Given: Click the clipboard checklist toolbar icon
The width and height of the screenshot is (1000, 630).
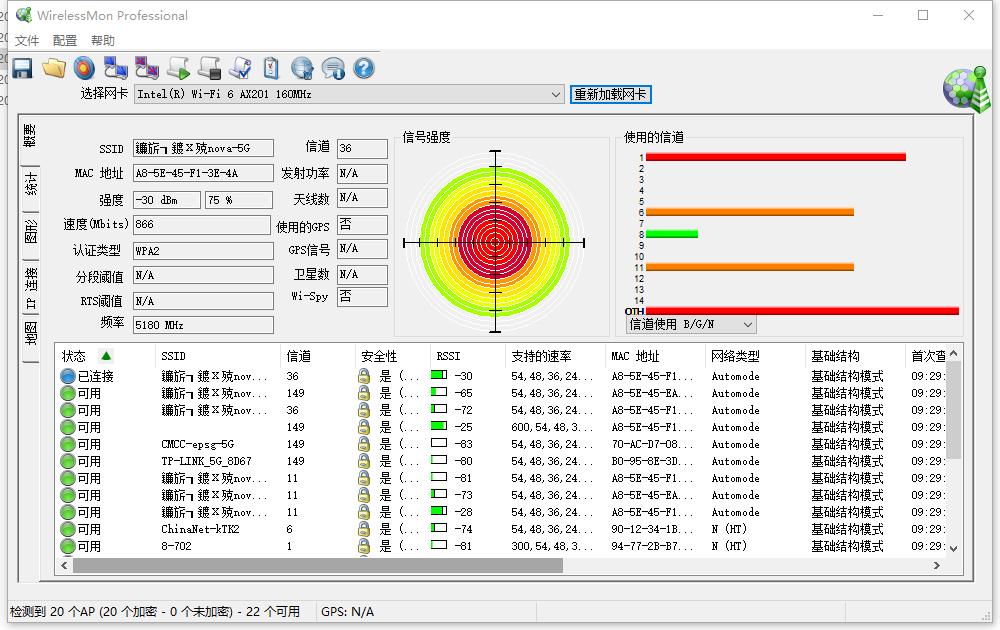Looking at the screenshot, I should [271, 68].
